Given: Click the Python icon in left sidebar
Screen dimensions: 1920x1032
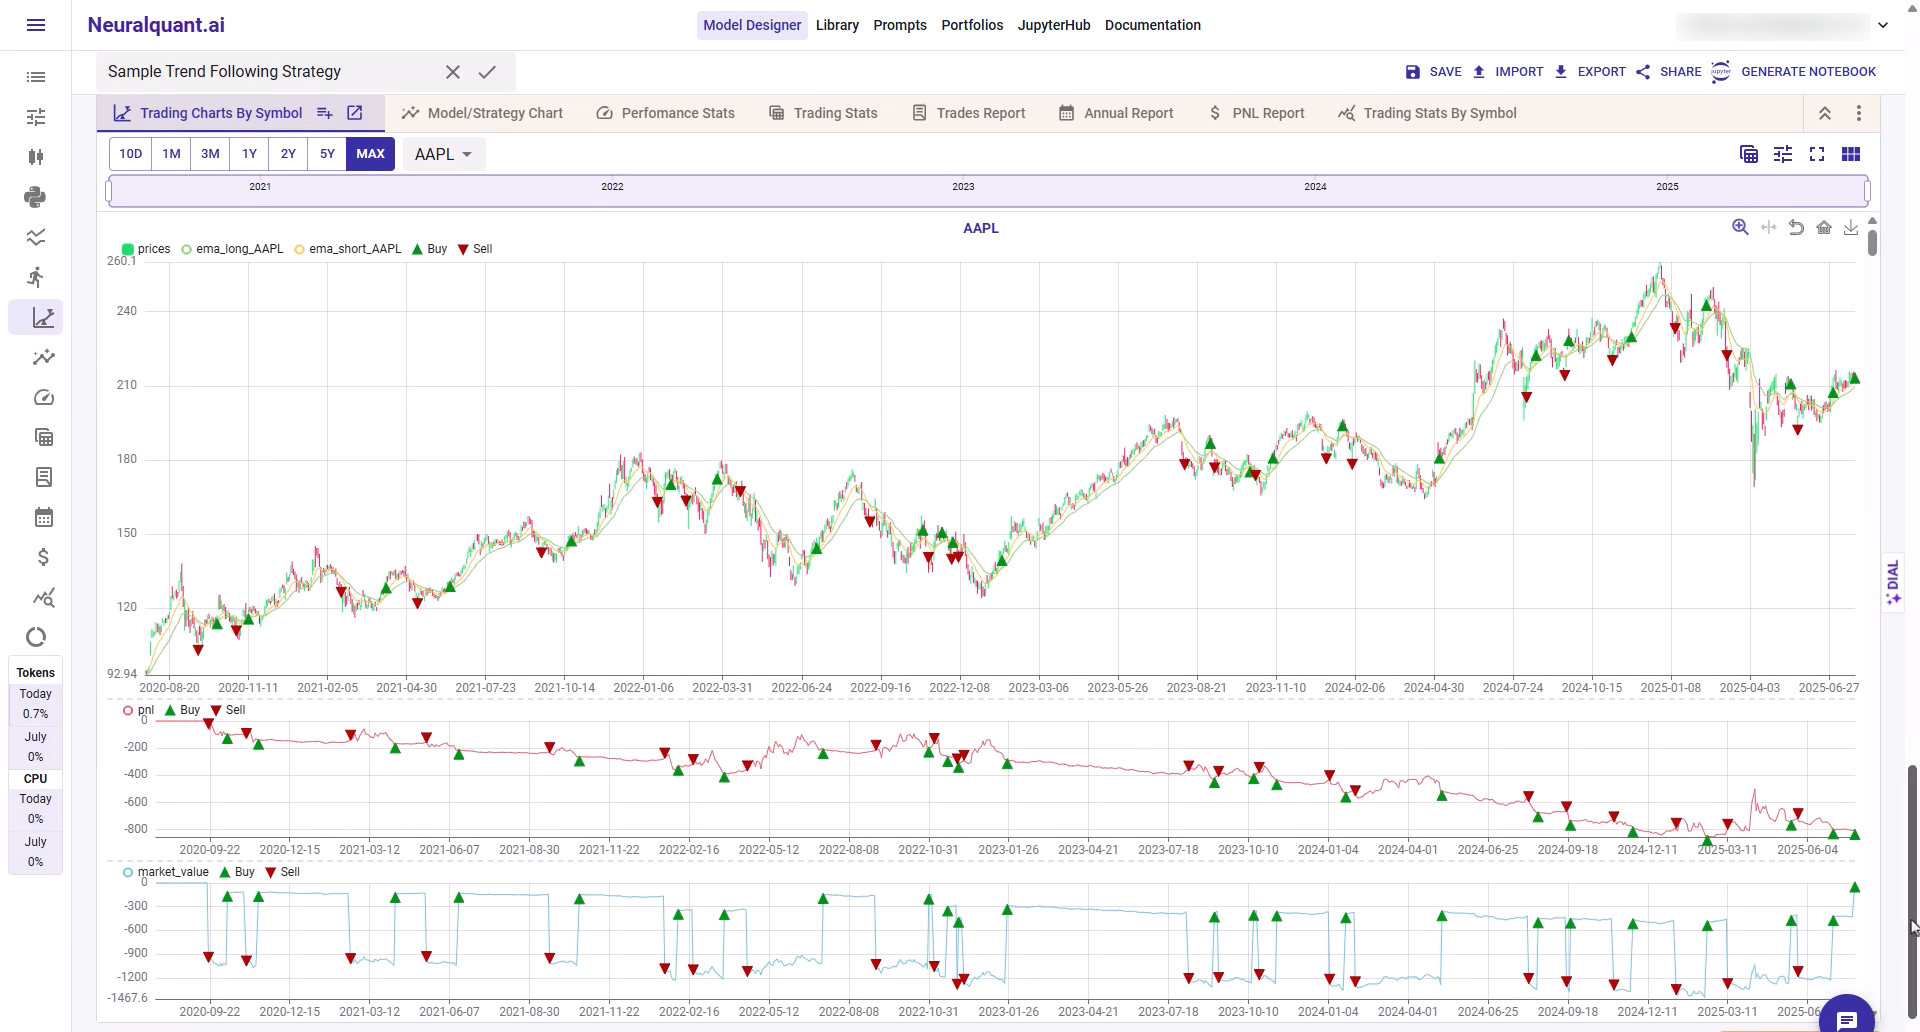Looking at the screenshot, I should click(x=35, y=197).
